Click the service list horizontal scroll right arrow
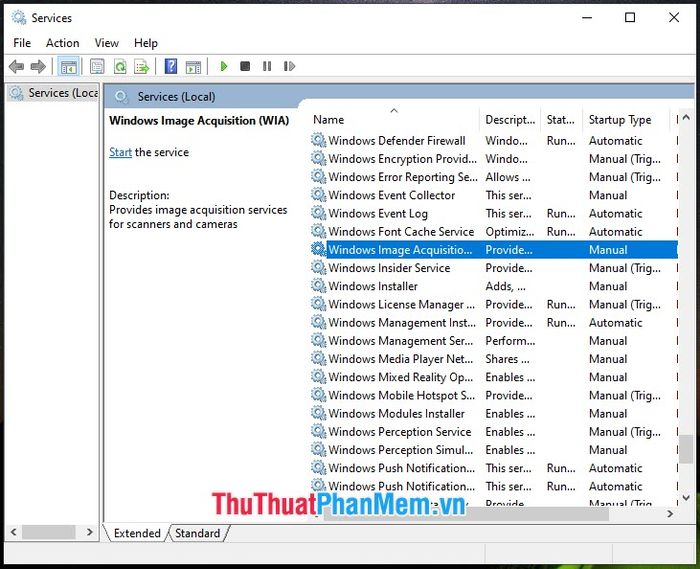 670,514
